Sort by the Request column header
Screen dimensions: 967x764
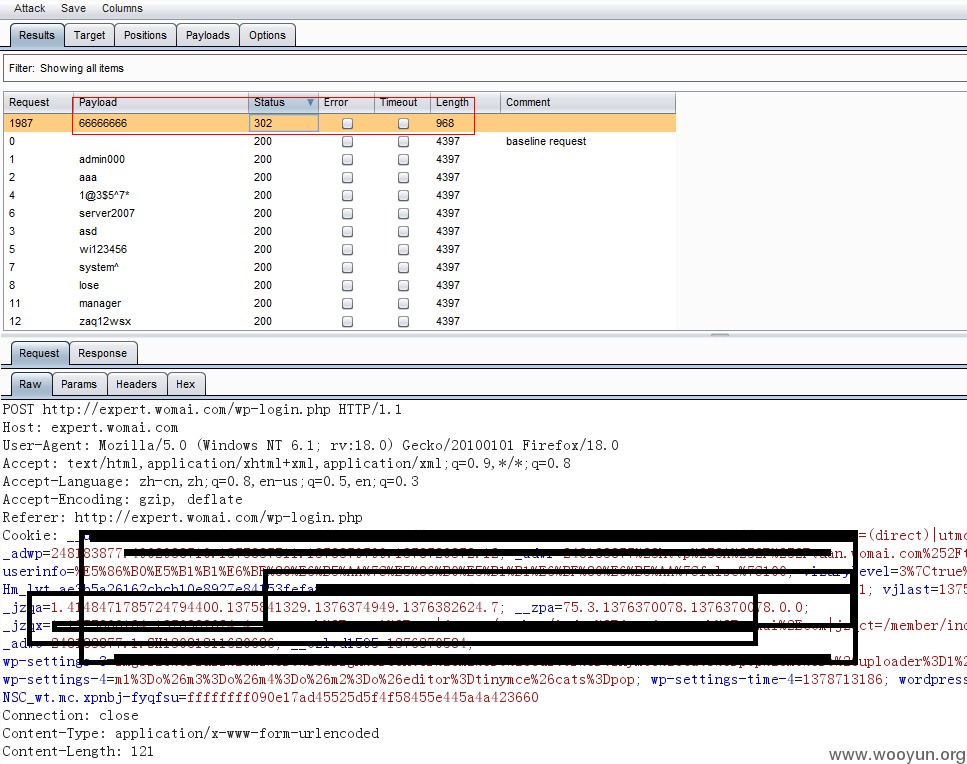click(38, 102)
